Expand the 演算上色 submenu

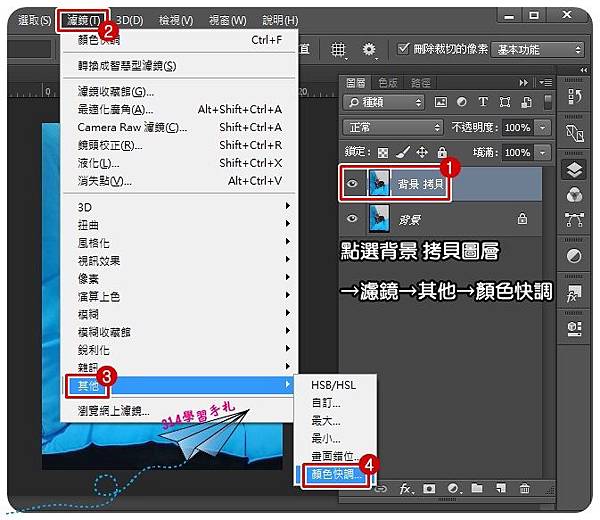tap(179, 296)
